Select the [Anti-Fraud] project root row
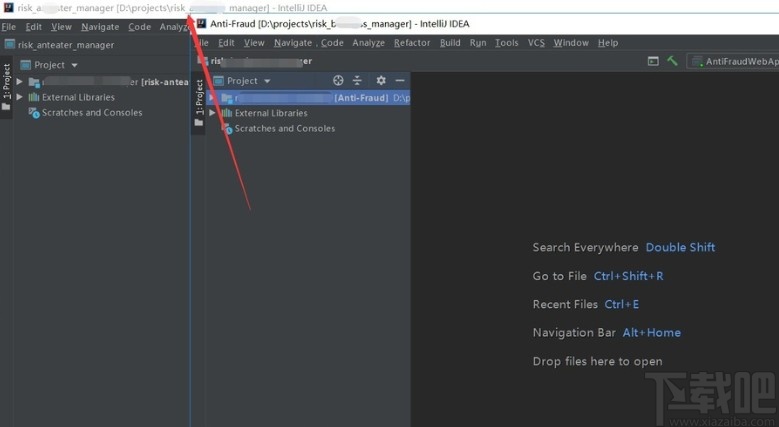Screen dimensions: 779x427 pos(308,97)
